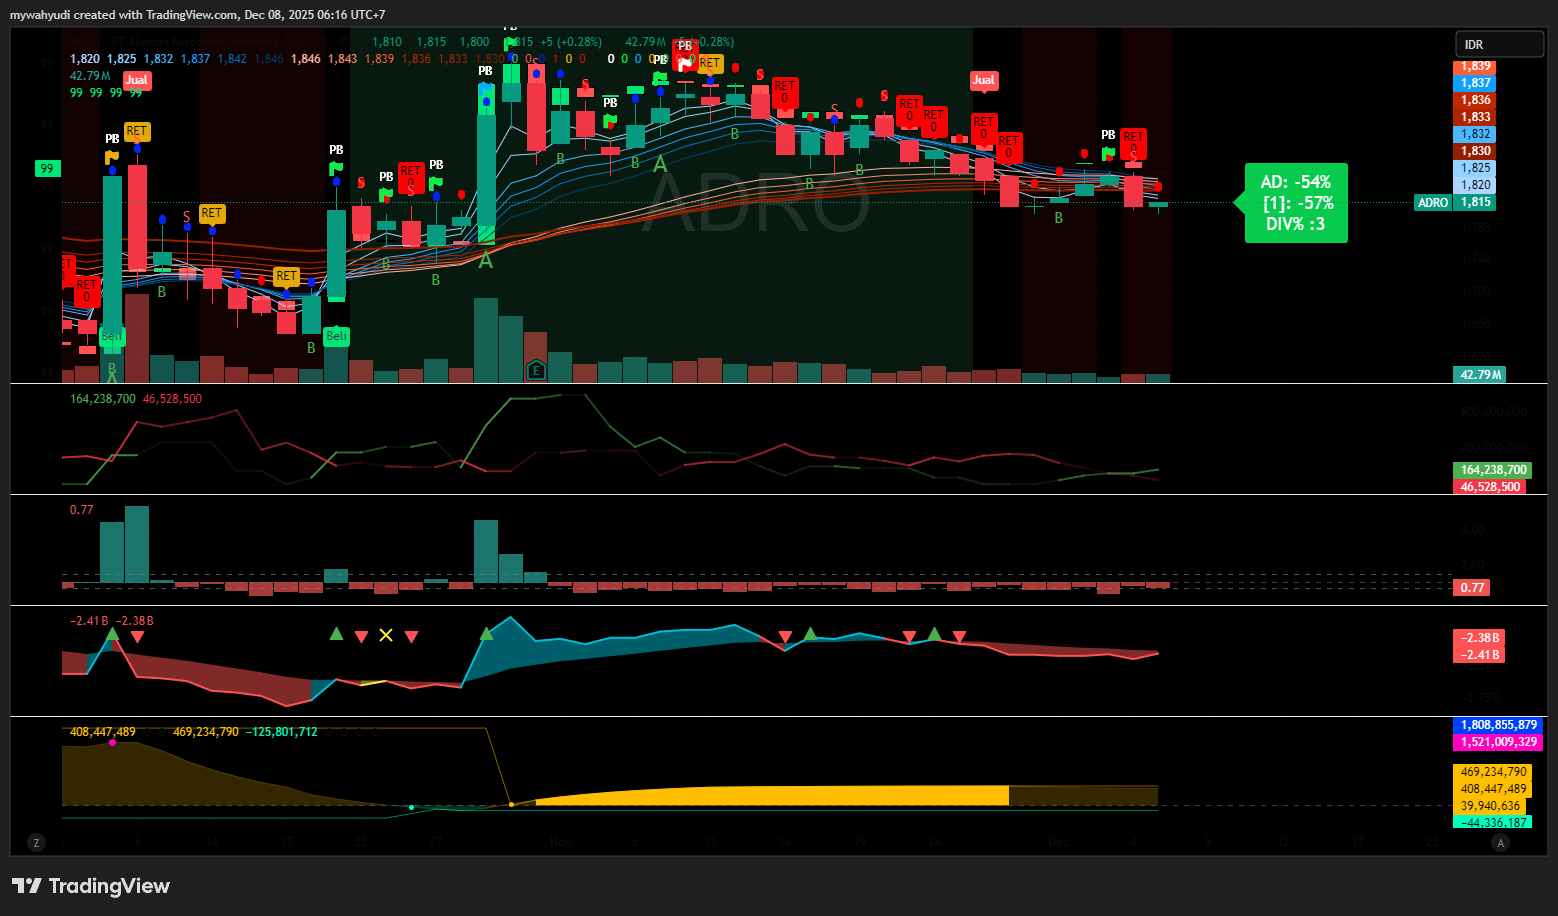This screenshot has height=916, width=1558.
Task: Click the Z timezone button
Action: pyautogui.click(x=36, y=843)
